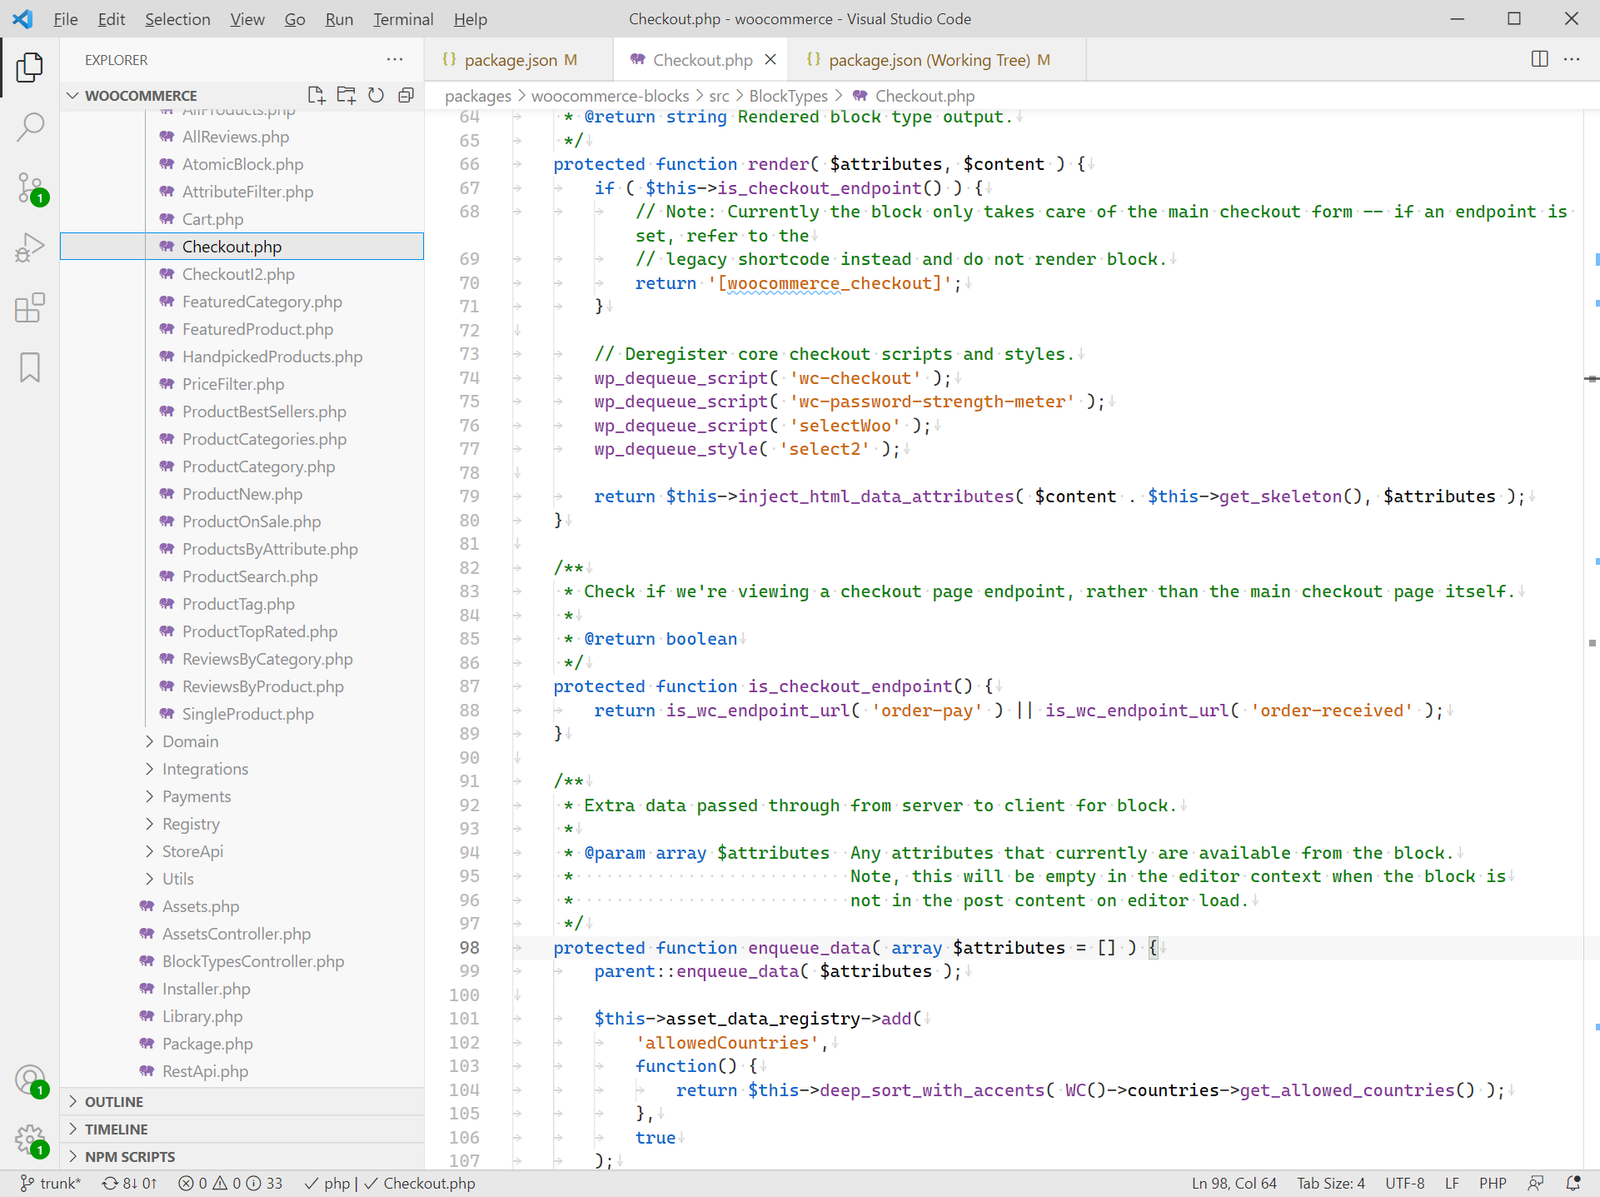
Task: Click php | Checkout.php status bar item
Action: click(390, 1183)
